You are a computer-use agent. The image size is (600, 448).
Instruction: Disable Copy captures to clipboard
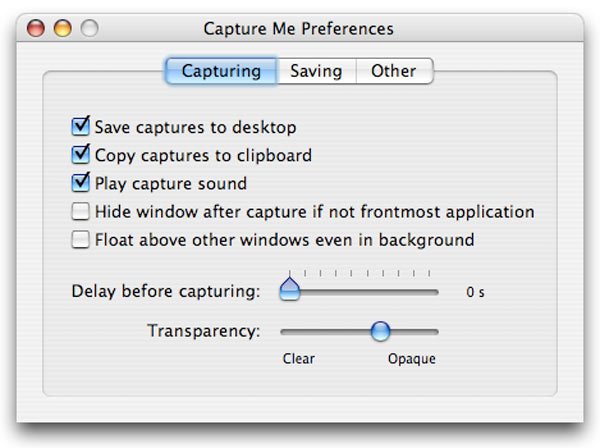point(81,155)
